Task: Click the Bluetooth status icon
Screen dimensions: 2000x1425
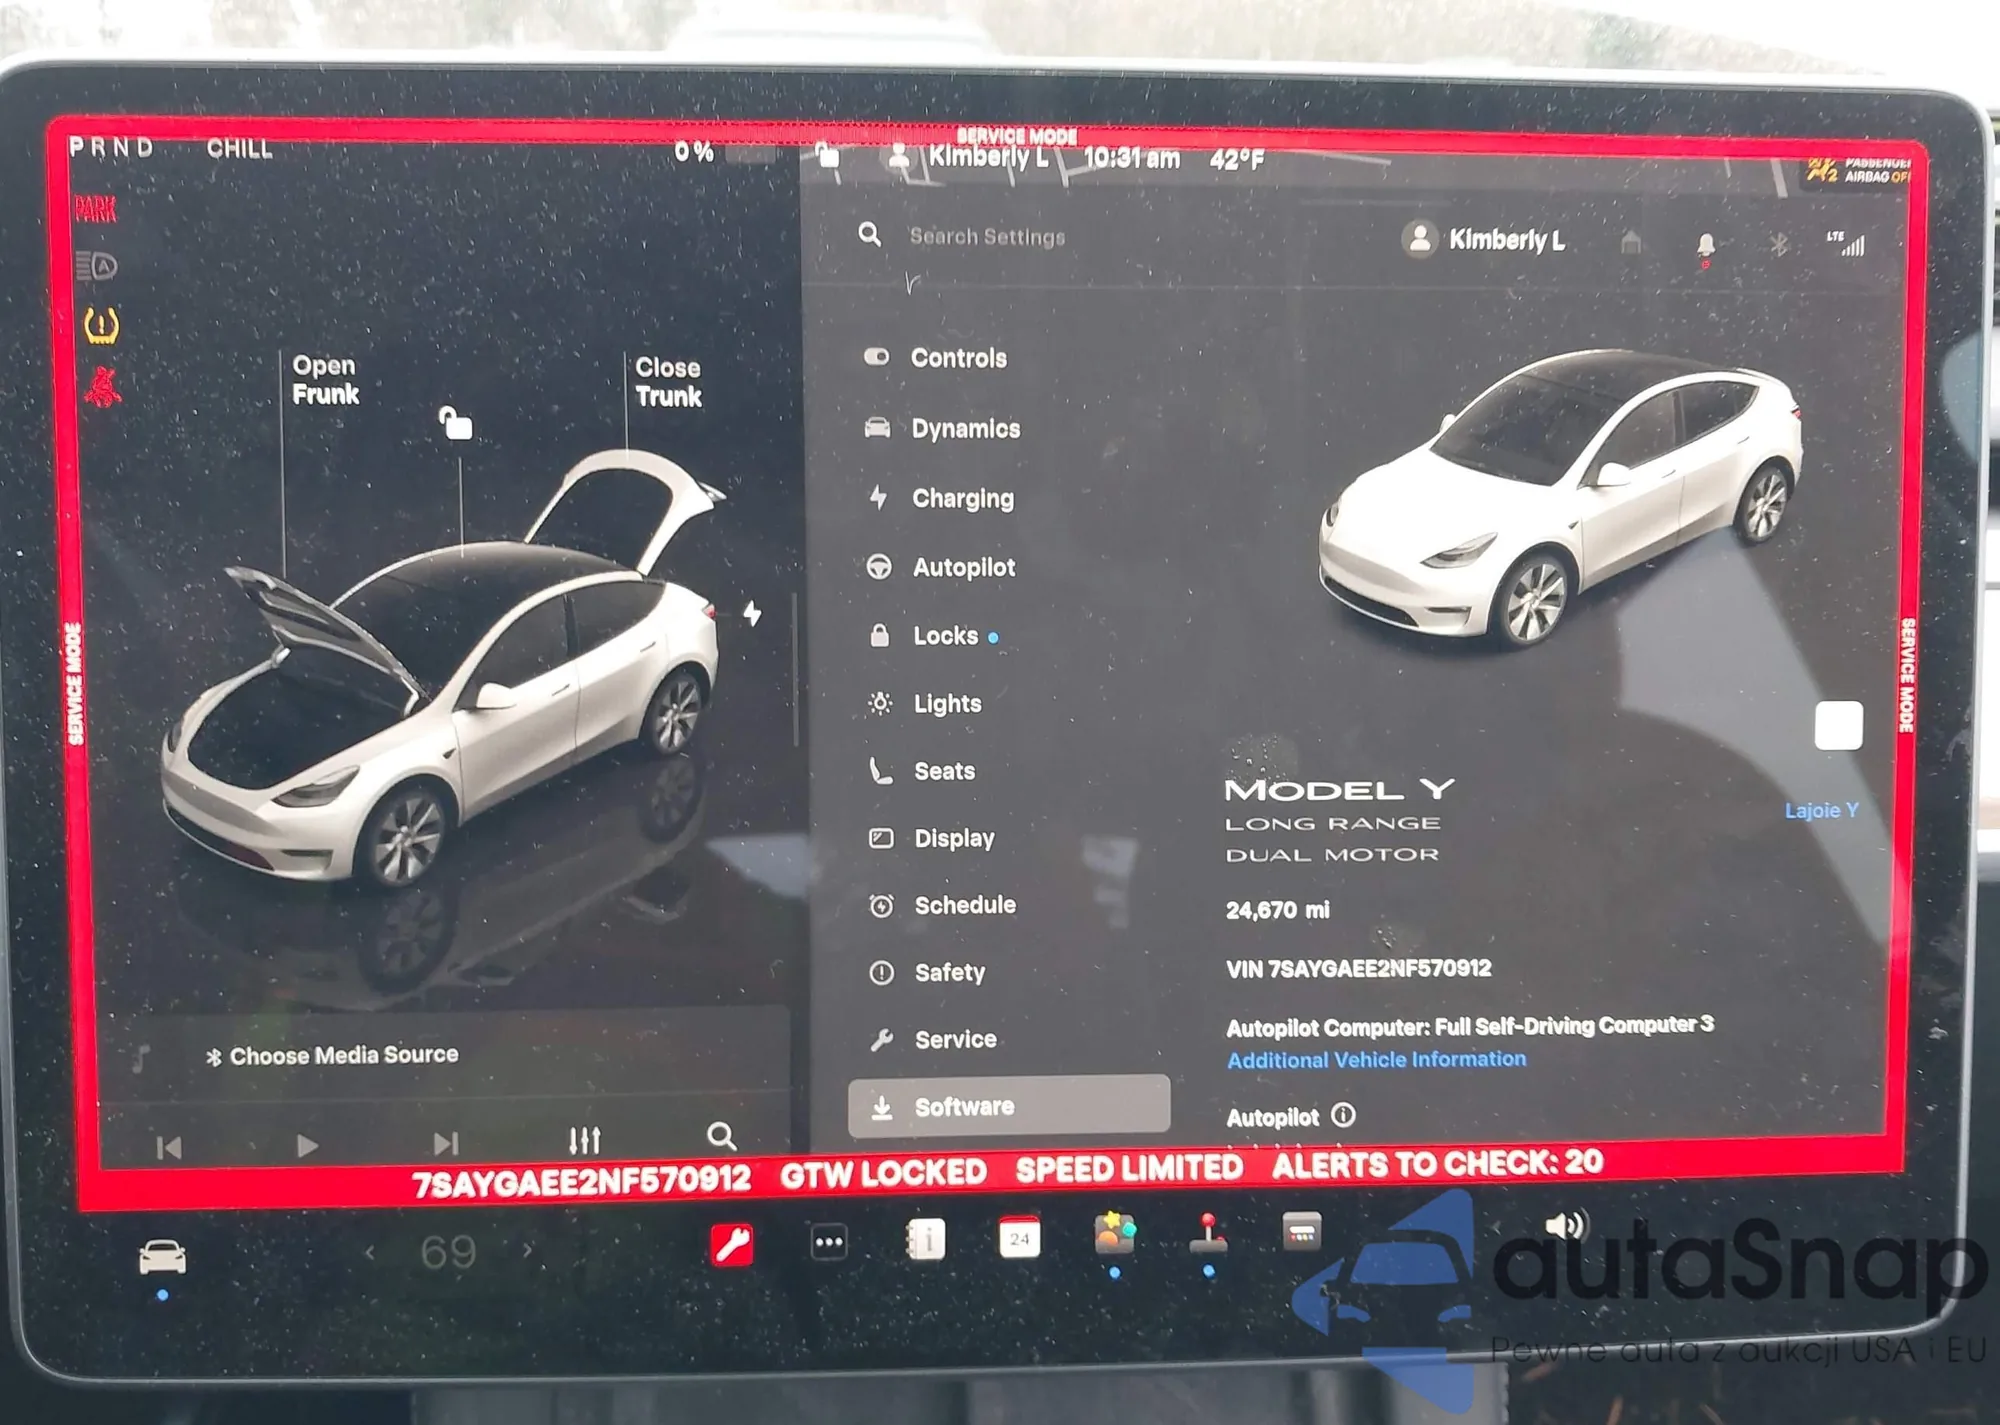Action: (1778, 244)
